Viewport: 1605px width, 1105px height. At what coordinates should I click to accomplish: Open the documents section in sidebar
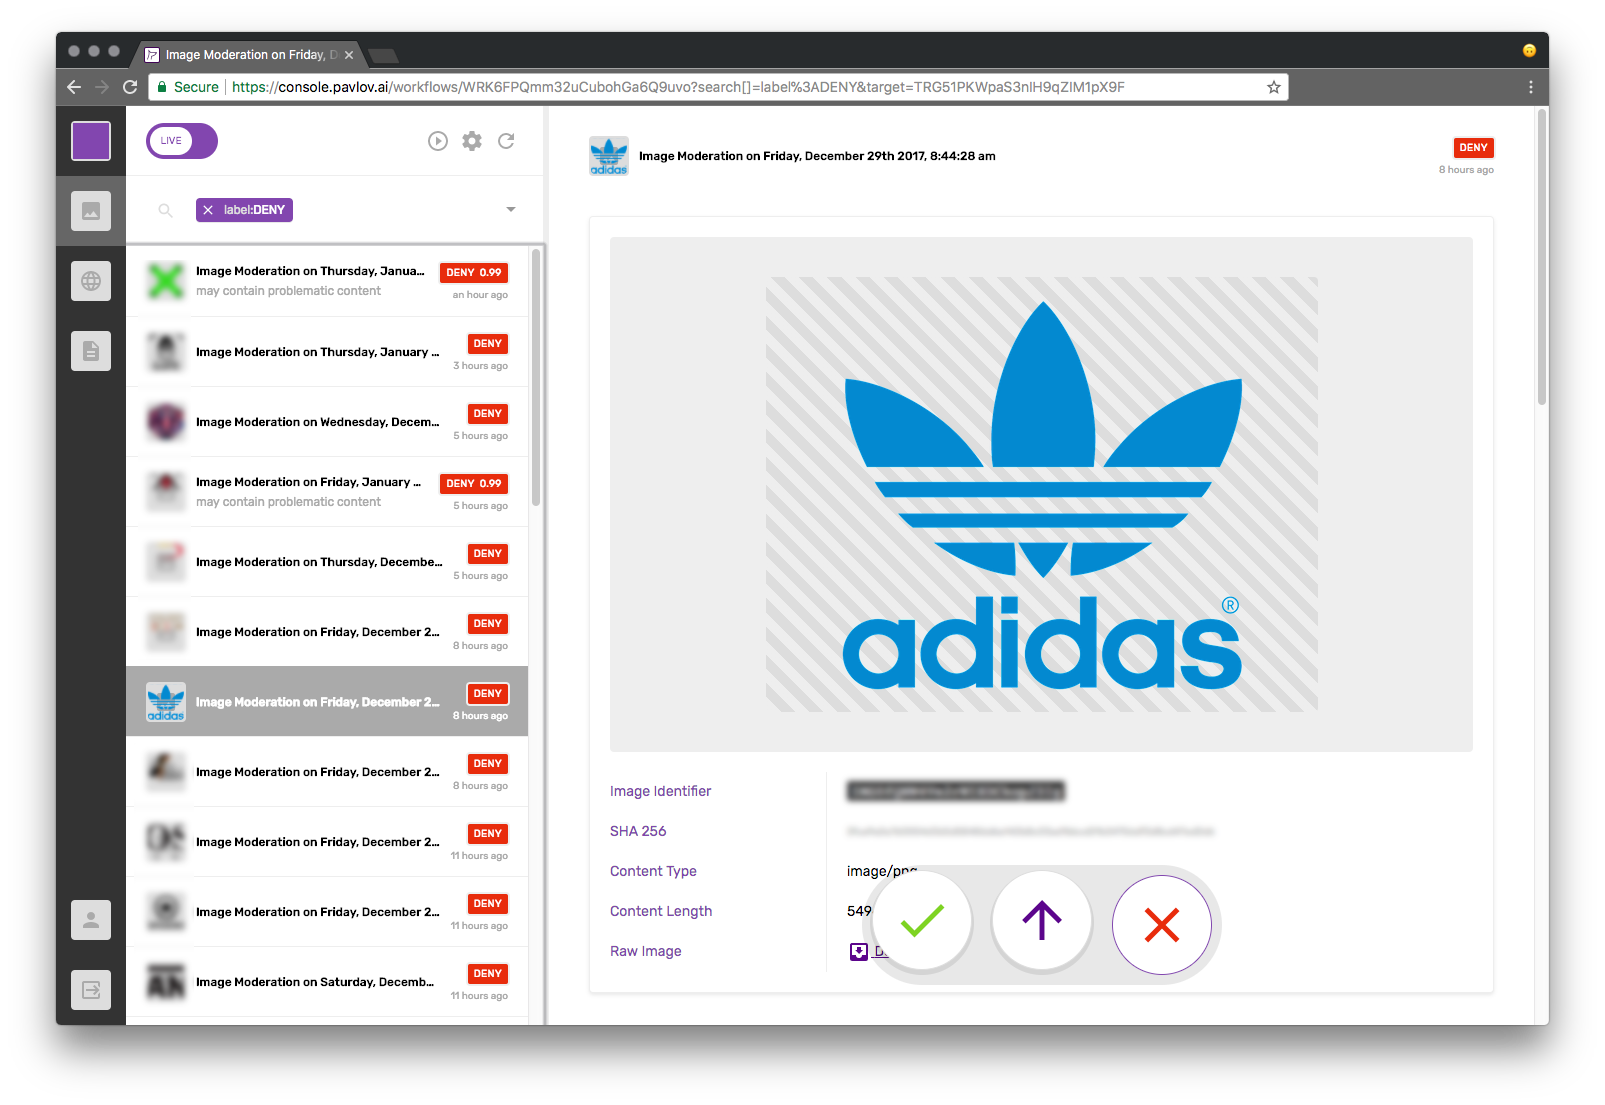click(91, 351)
